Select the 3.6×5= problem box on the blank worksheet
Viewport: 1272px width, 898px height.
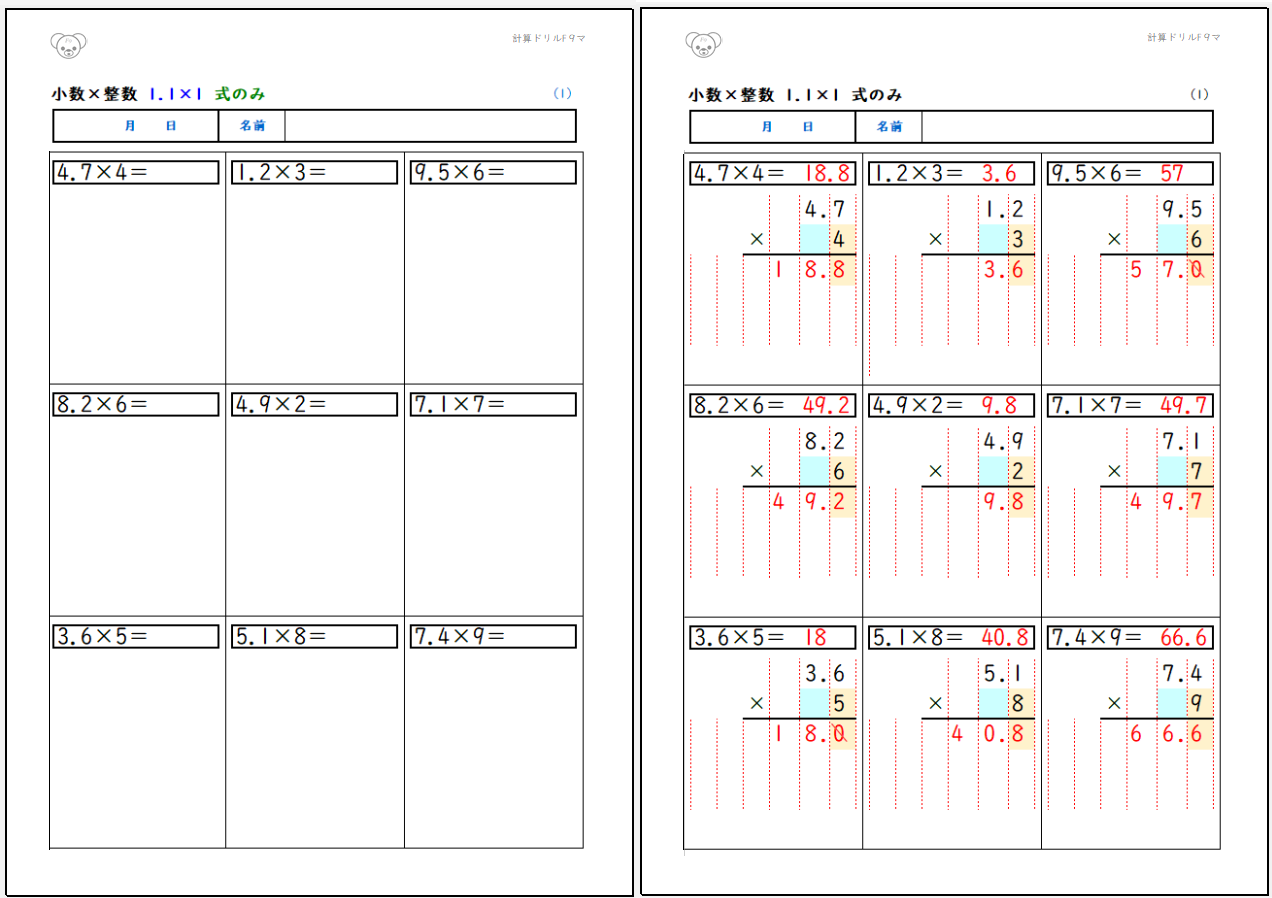(x=136, y=637)
